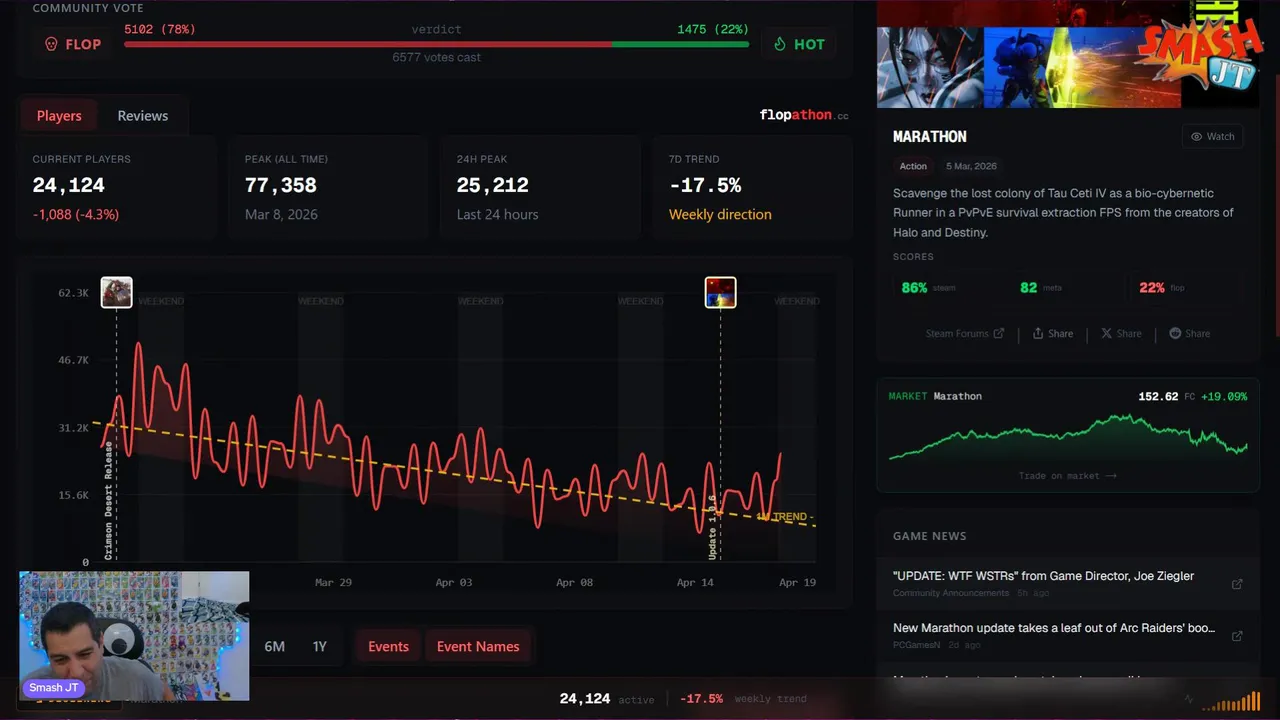Image resolution: width=1280 pixels, height=720 pixels.
Task: Click the Apr 14 date on chart axis
Action: coord(695,582)
